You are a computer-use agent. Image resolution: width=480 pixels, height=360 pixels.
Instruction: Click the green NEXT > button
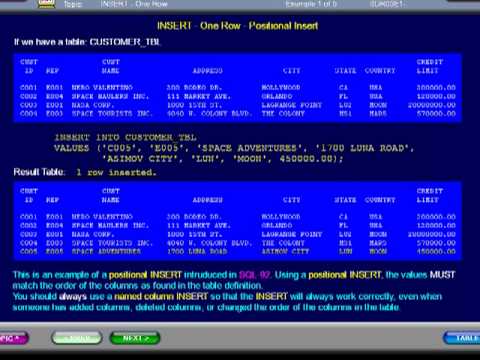pyautogui.click(x=135, y=338)
